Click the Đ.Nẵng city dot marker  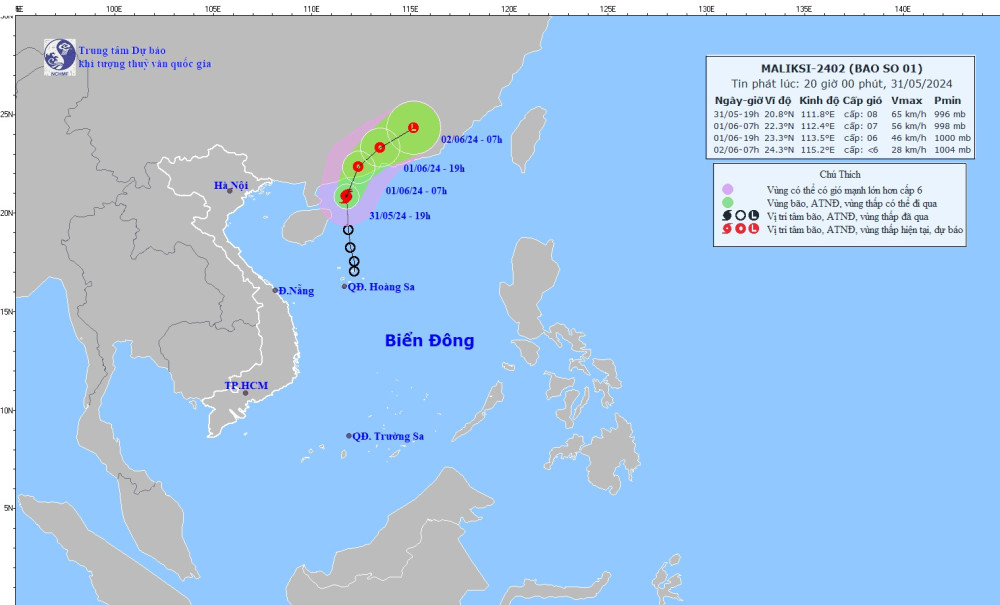click(276, 290)
